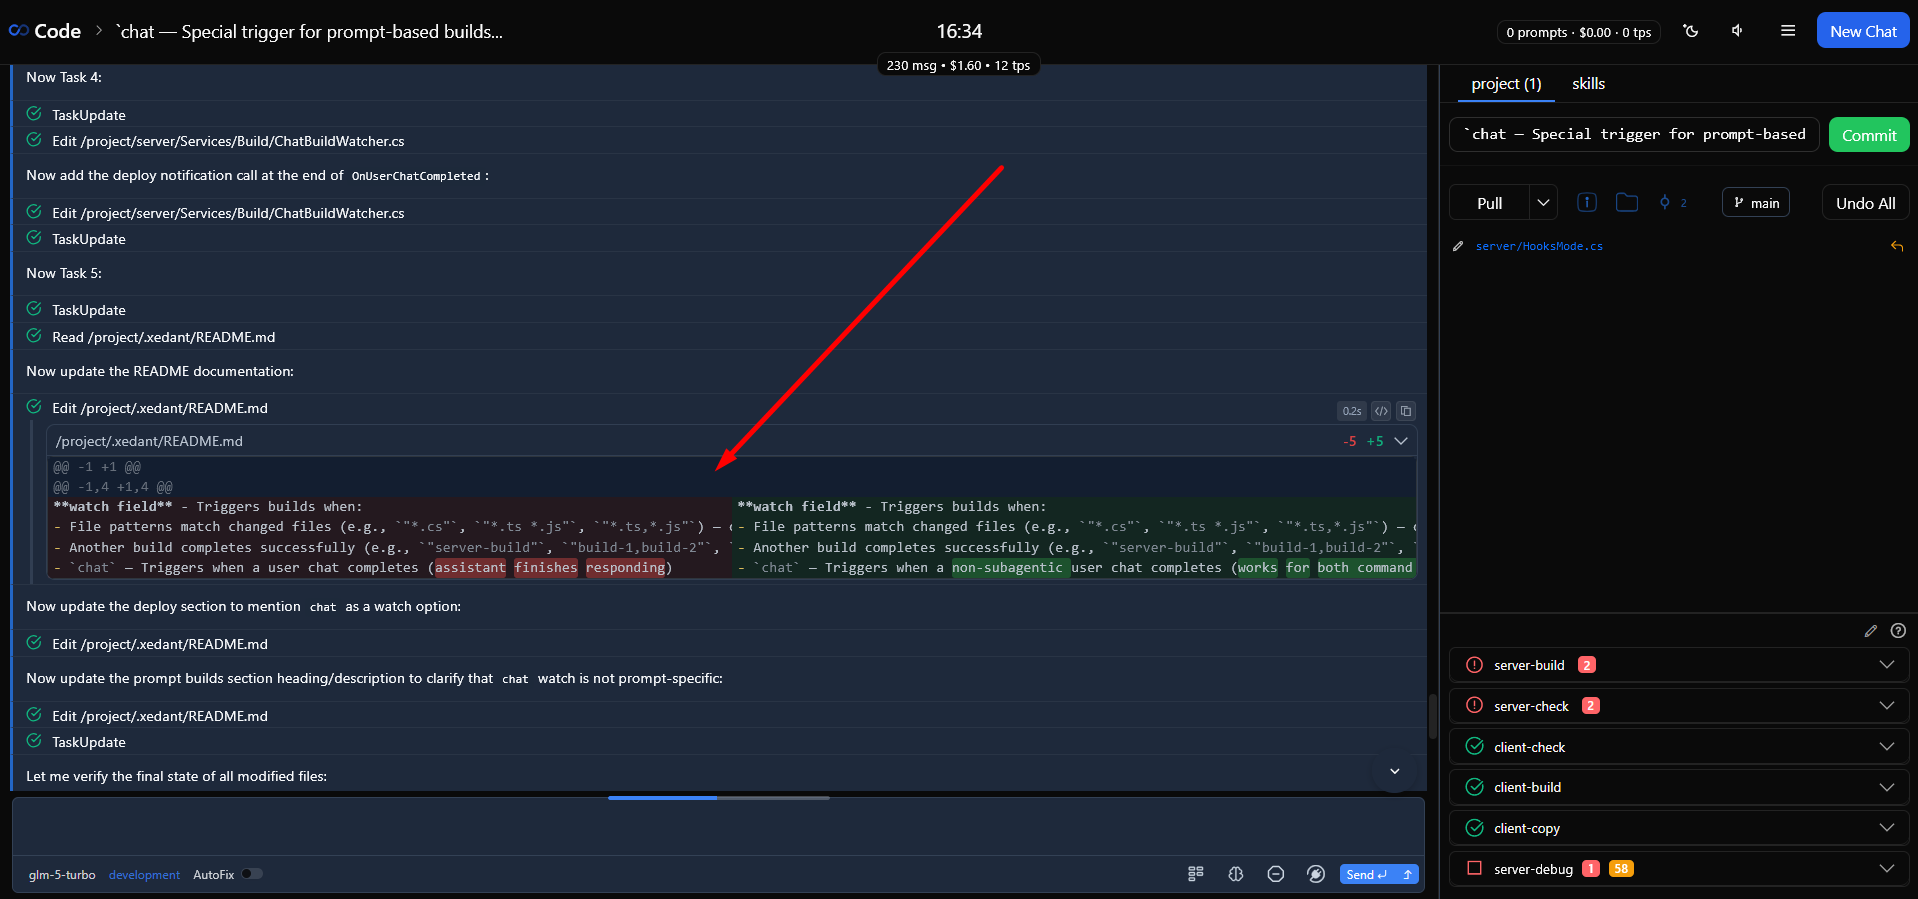
Task: Open the server/HooksMode.cs file link
Action: click(x=1539, y=246)
